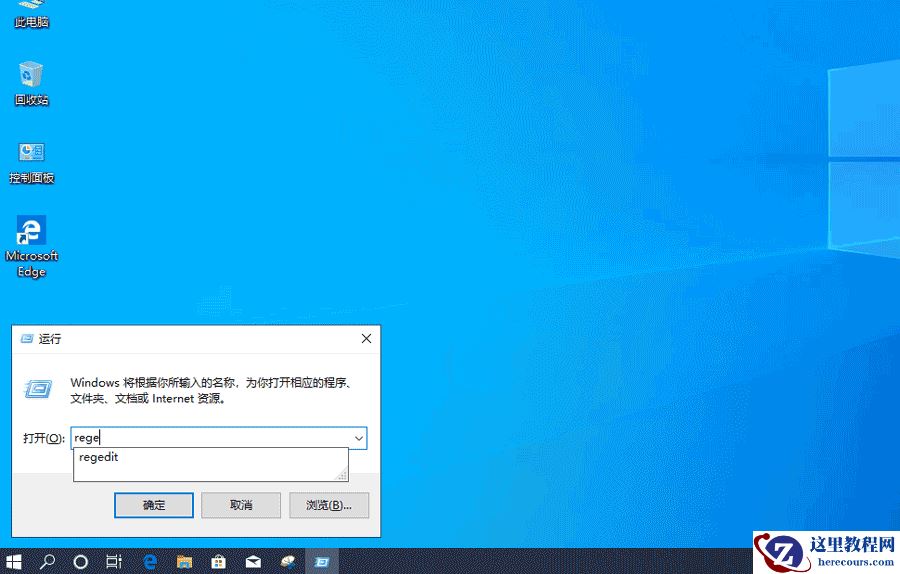Open Task View on the taskbar
The image size is (900, 574).
point(114,561)
